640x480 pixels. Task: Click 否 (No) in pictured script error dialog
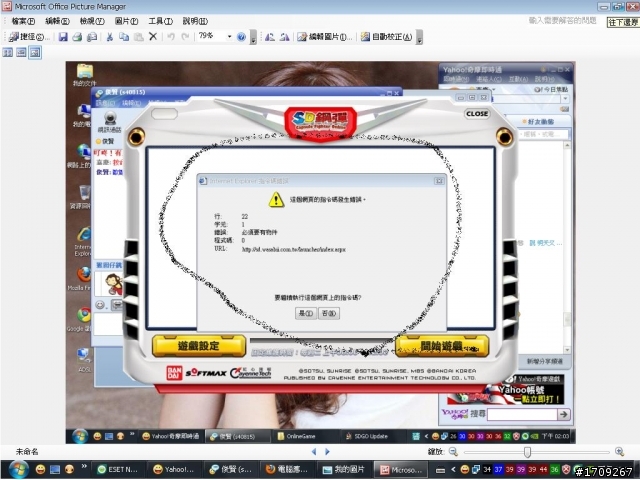(x=329, y=313)
